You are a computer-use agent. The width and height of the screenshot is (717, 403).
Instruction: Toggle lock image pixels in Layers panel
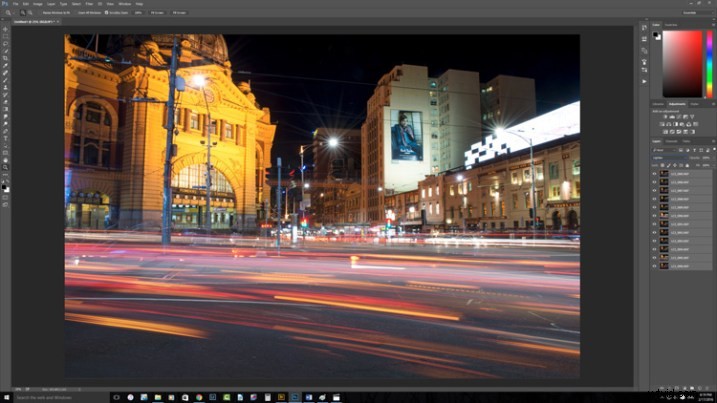[x=669, y=165]
